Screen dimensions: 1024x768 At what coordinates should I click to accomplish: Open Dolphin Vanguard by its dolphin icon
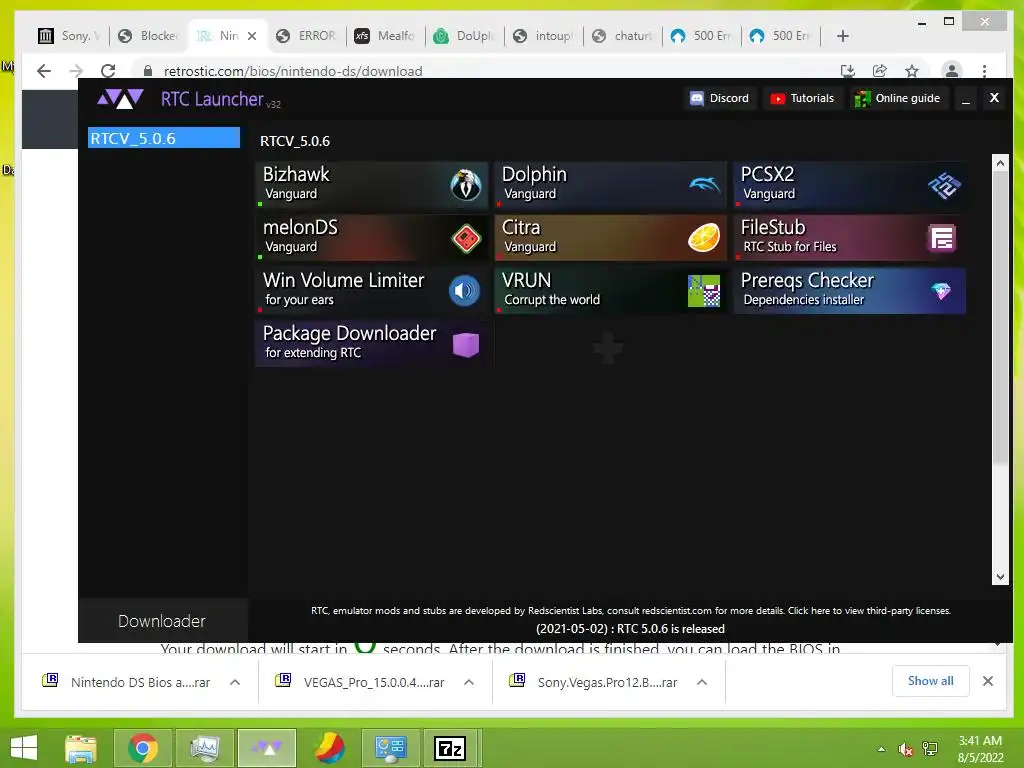pos(705,185)
